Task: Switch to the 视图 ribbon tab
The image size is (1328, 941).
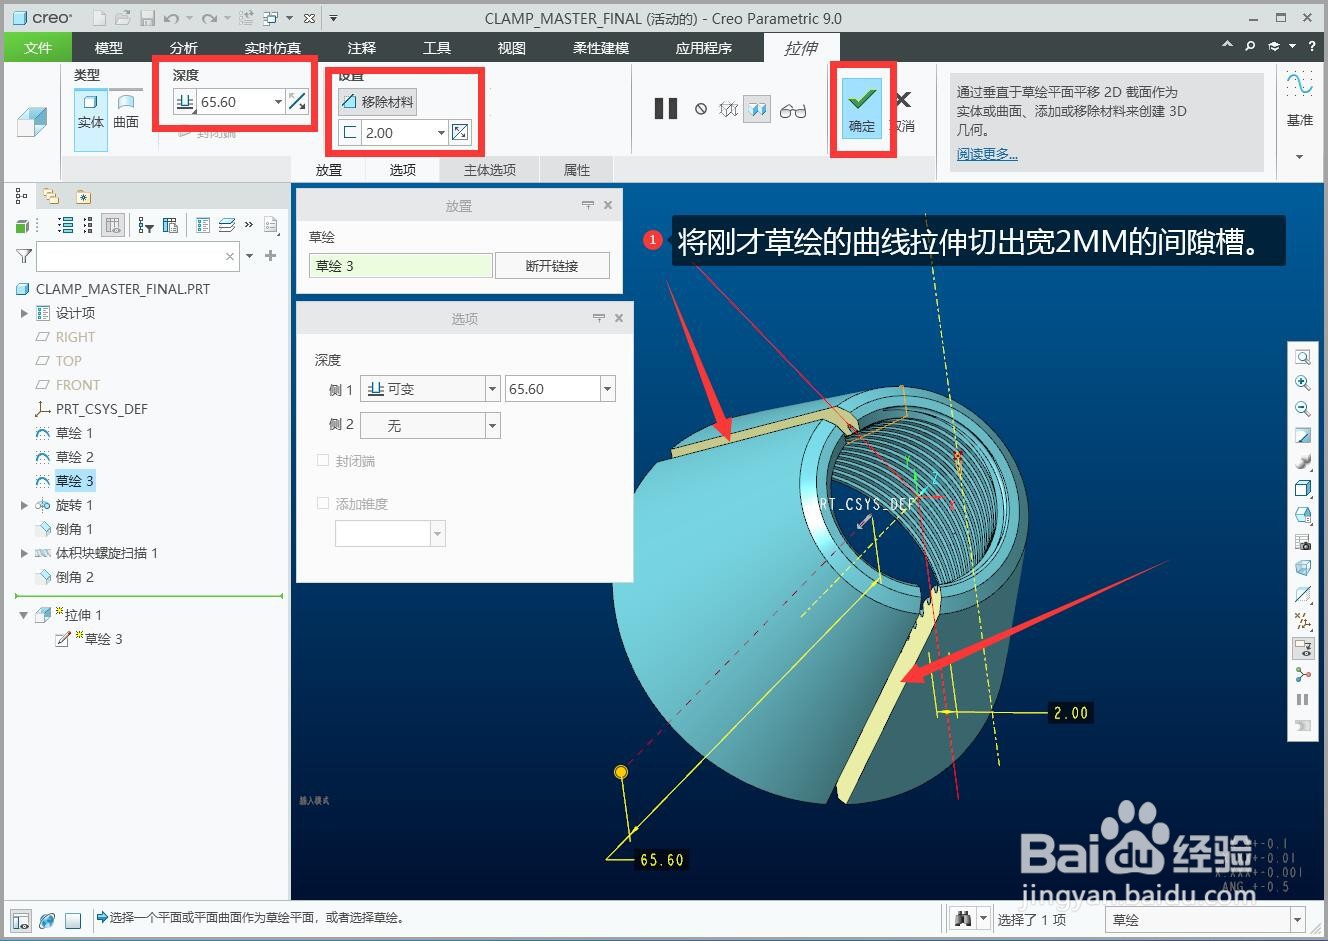Action: click(511, 47)
